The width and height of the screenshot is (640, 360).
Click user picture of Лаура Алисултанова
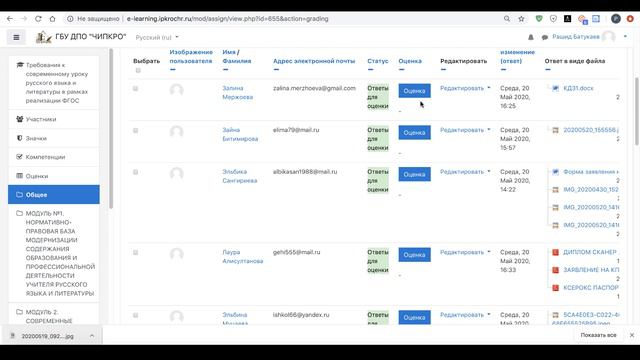coord(176,254)
